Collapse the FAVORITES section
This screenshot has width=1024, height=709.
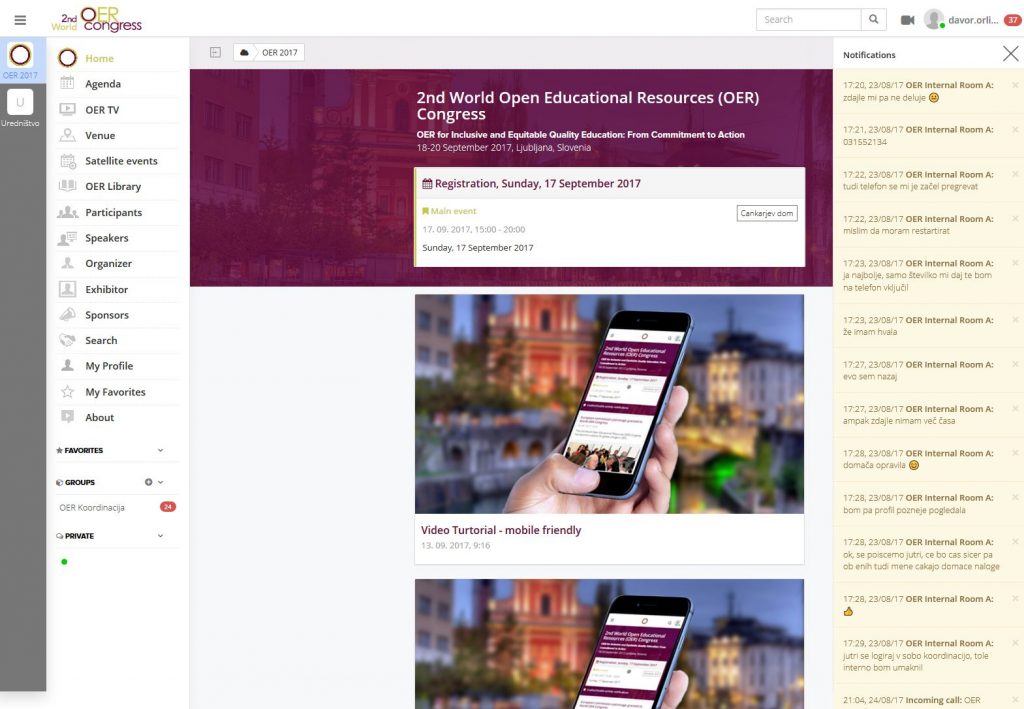click(161, 450)
